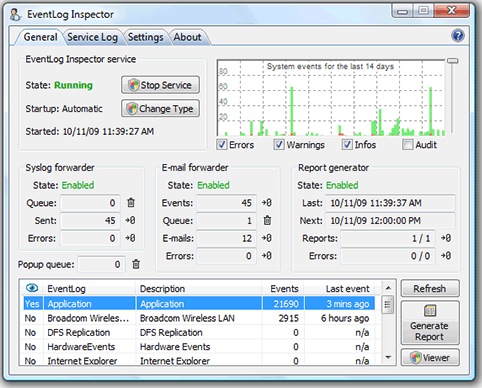
Task: Click the chart scale slider handle
Action: (452, 61)
